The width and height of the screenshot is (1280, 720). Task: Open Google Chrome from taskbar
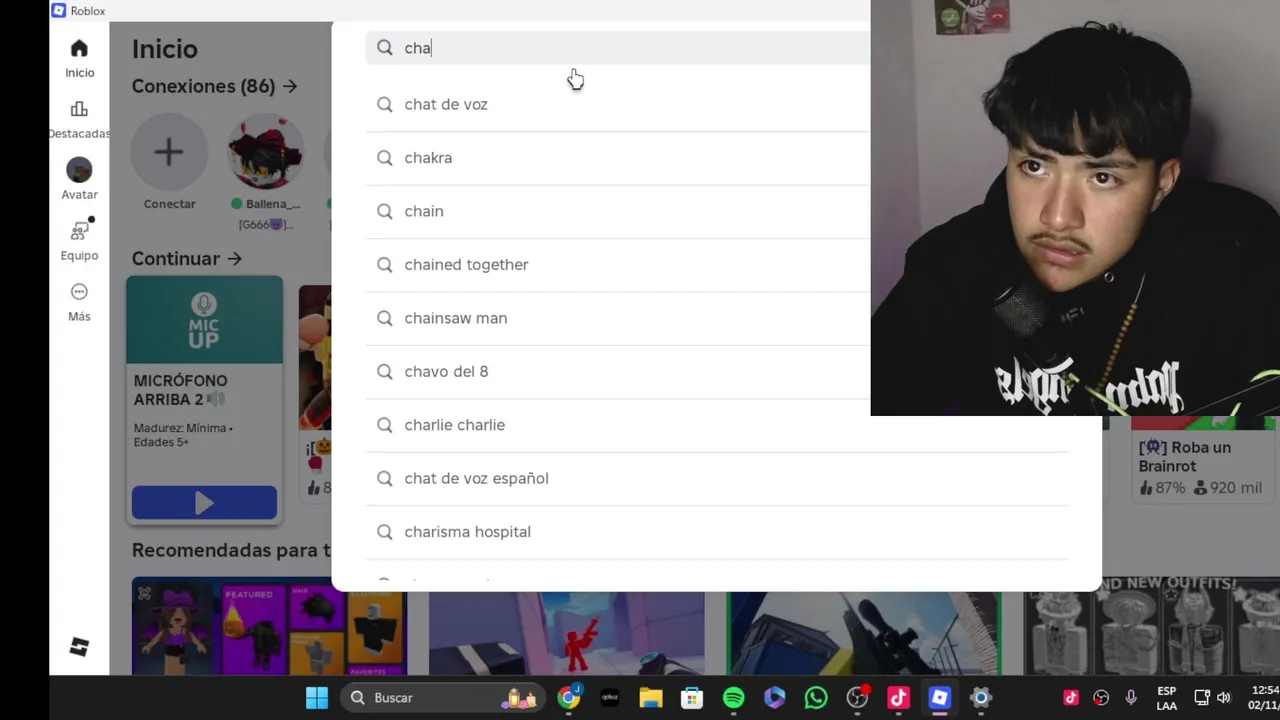[569, 698]
